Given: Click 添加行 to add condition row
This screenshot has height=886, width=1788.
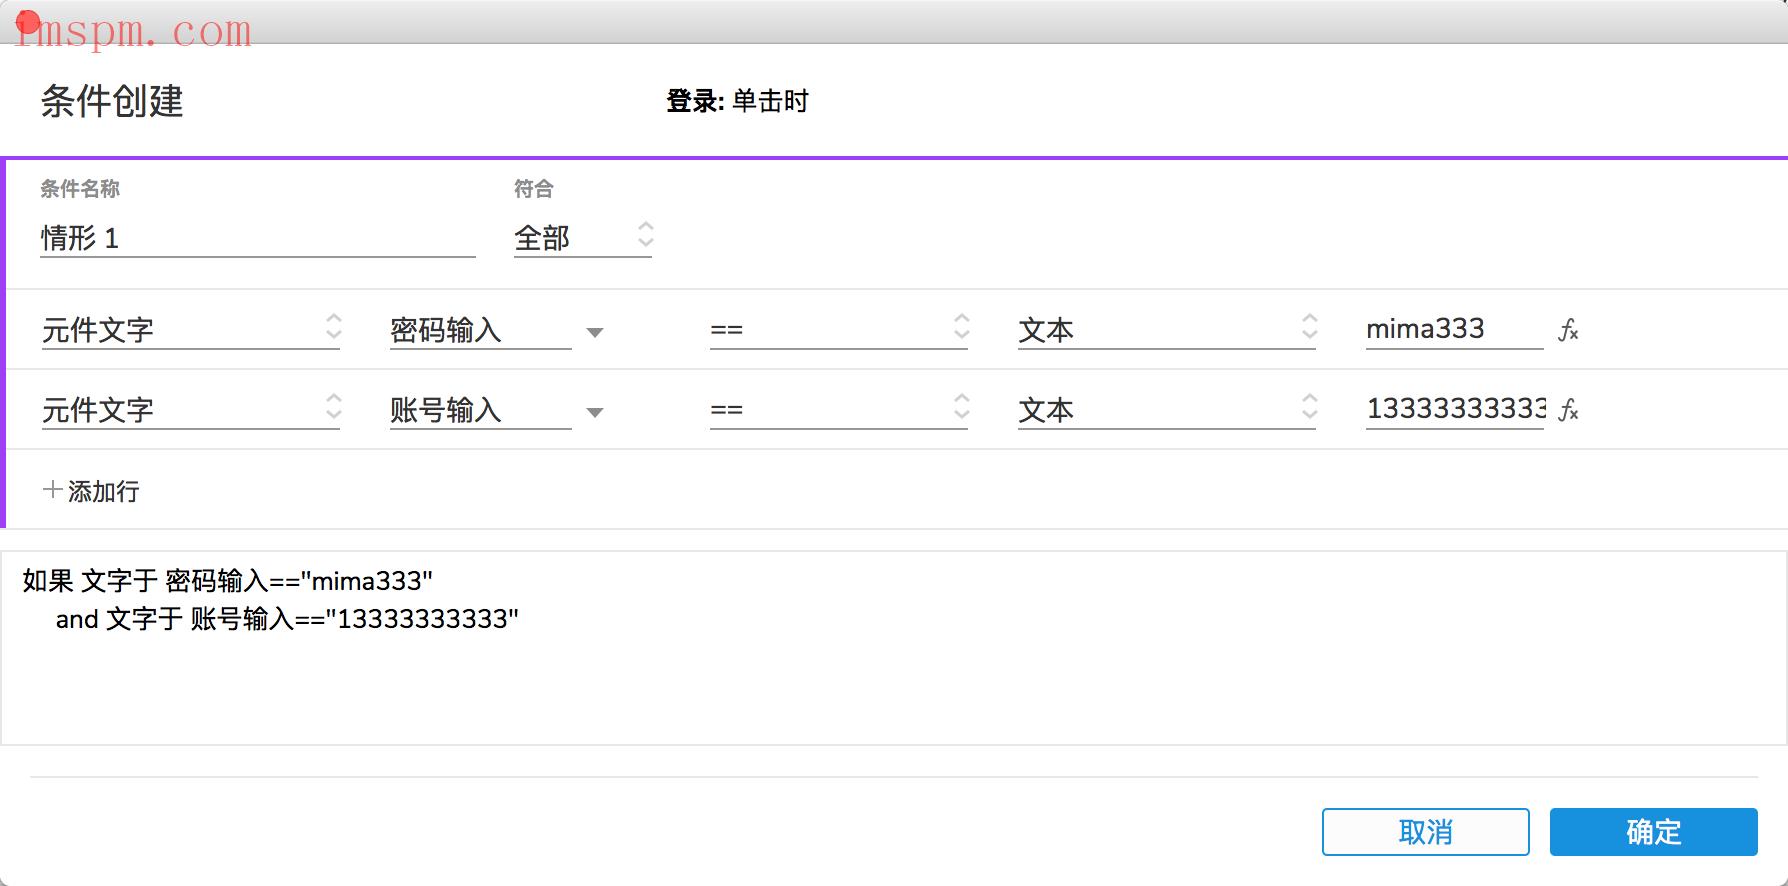Looking at the screenshot, I should tap(91, 491).
